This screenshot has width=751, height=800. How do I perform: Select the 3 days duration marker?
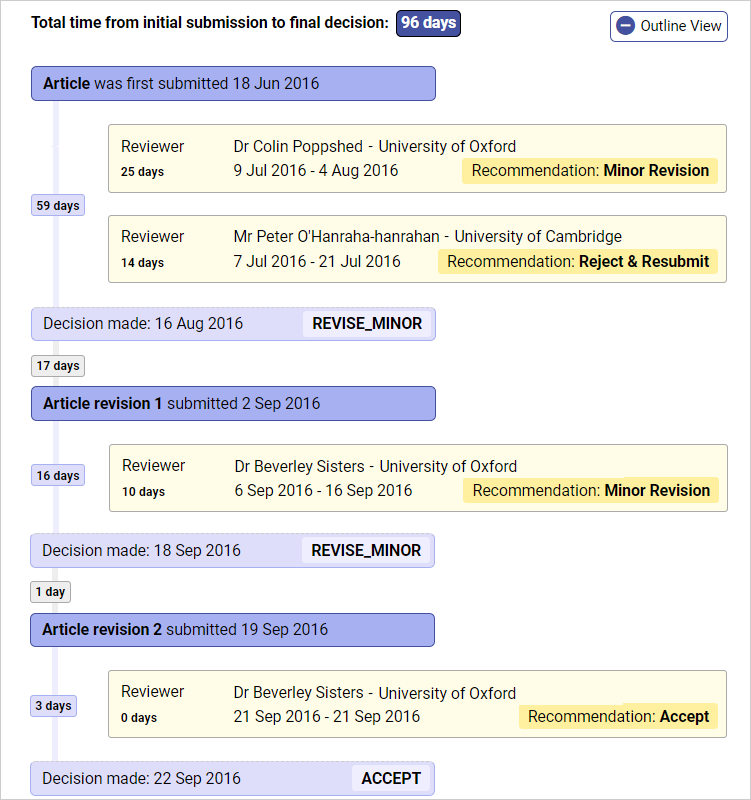(53, 706)
